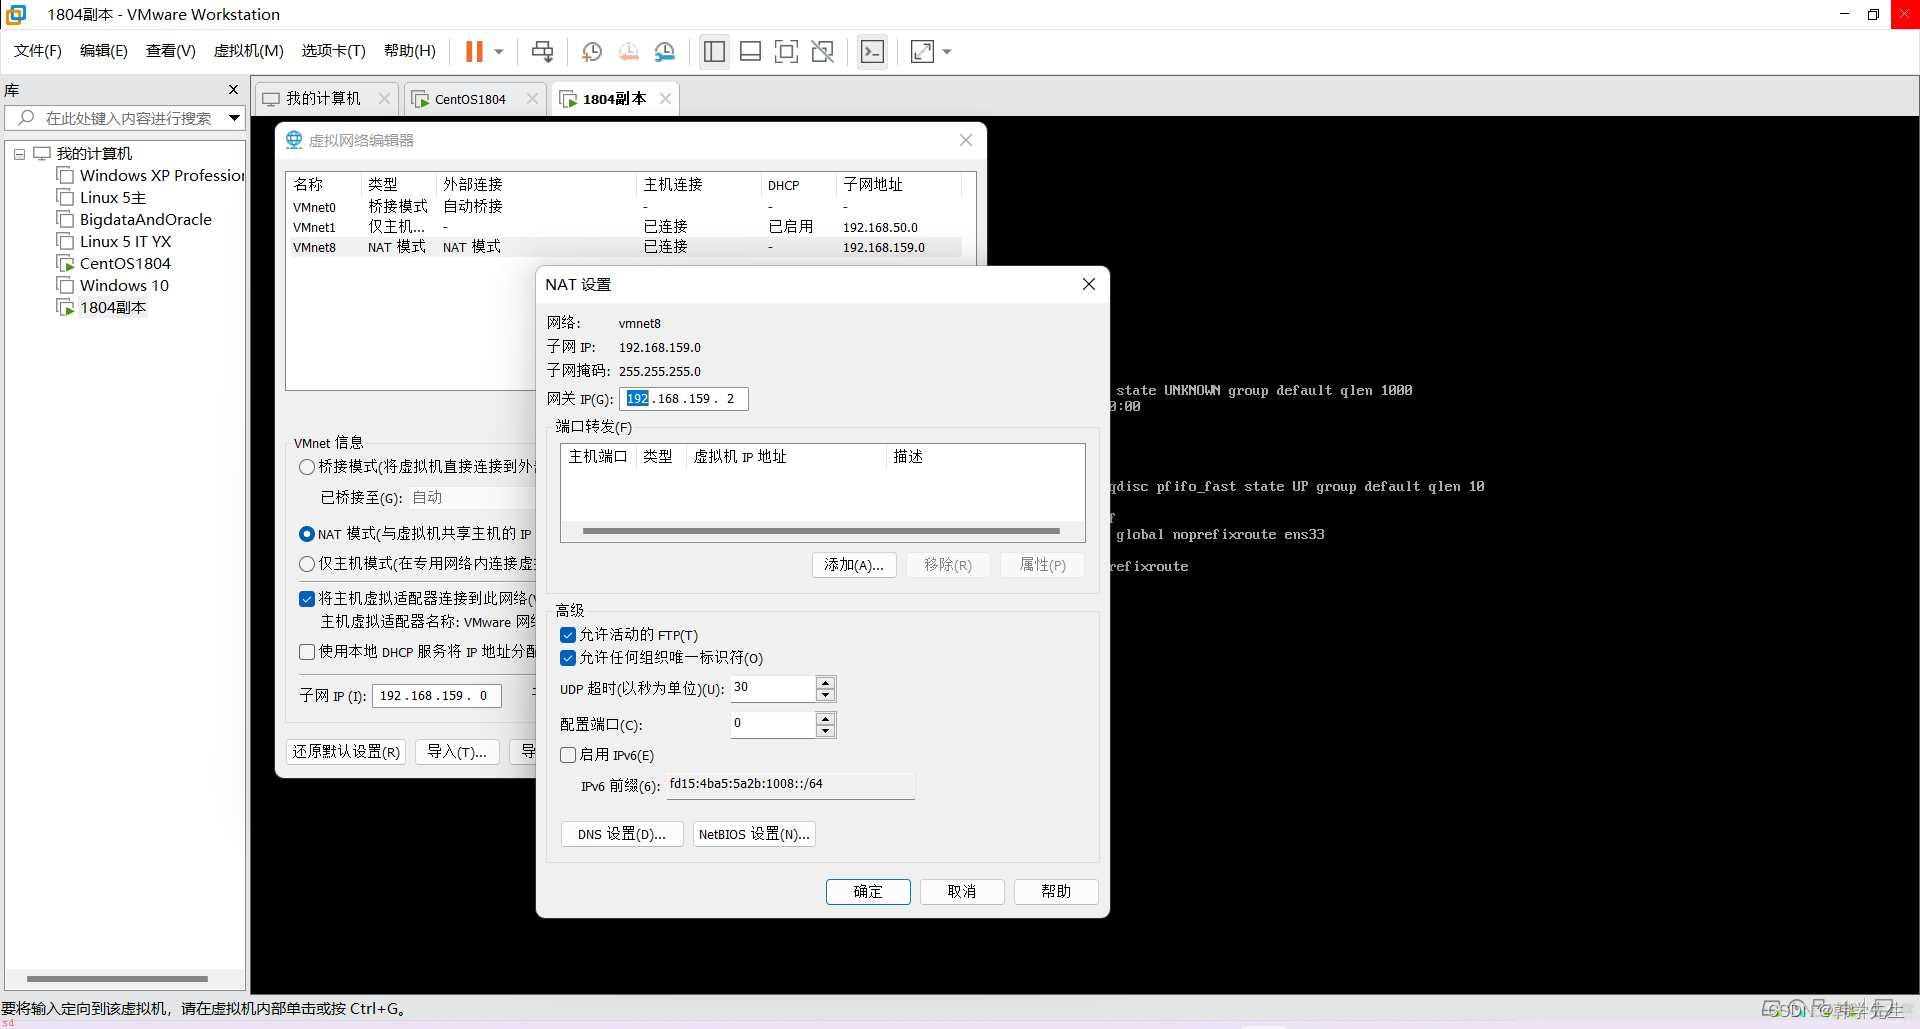The image size is (1920, 1029).
Task: Uncheck 允许任何组织唯一标识符(O)
Action: coord(568,658)
